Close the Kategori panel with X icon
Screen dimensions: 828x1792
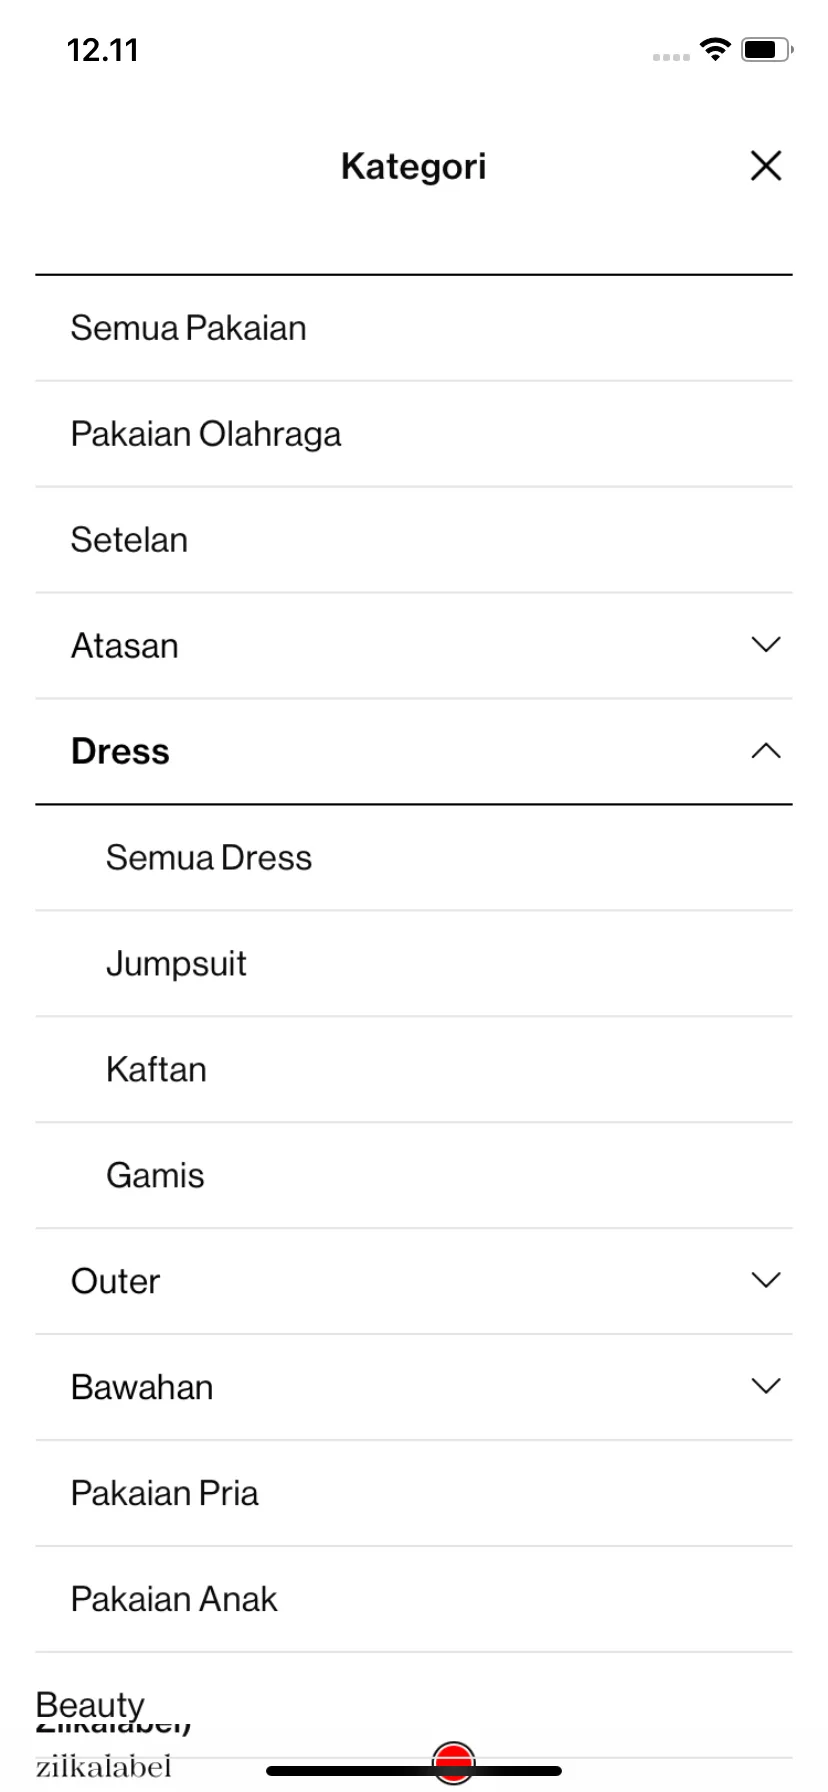(x=766, y=166)
